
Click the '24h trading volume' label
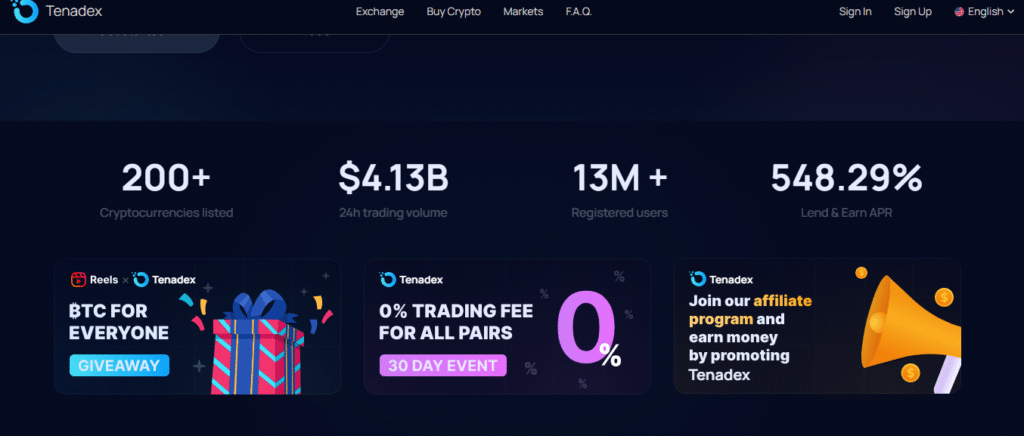393,213
